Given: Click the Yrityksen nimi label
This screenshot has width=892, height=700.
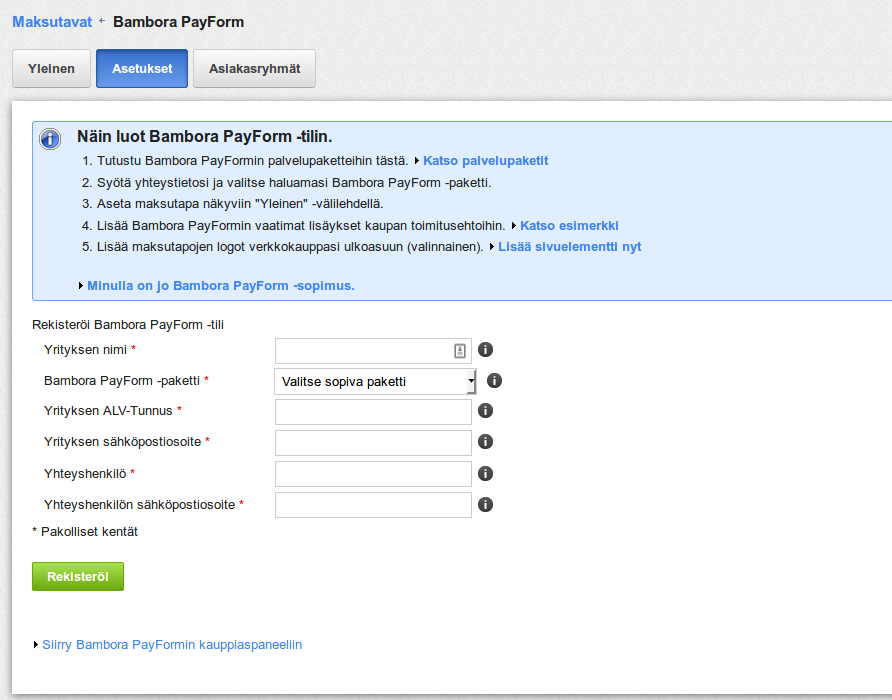Looking at the screenshot, I should (x=85, y=349).
